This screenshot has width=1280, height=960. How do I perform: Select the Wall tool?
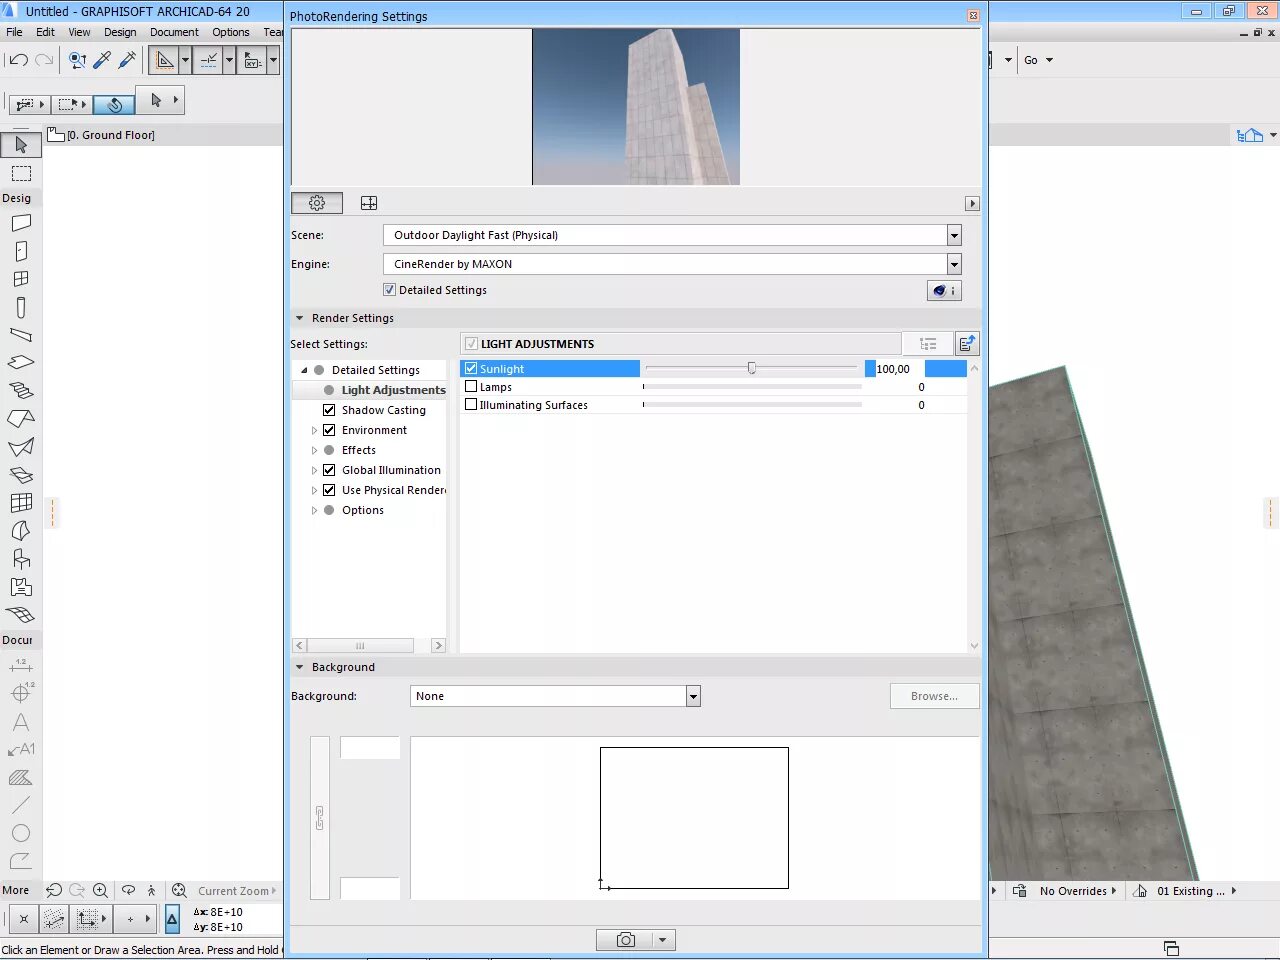21,223
